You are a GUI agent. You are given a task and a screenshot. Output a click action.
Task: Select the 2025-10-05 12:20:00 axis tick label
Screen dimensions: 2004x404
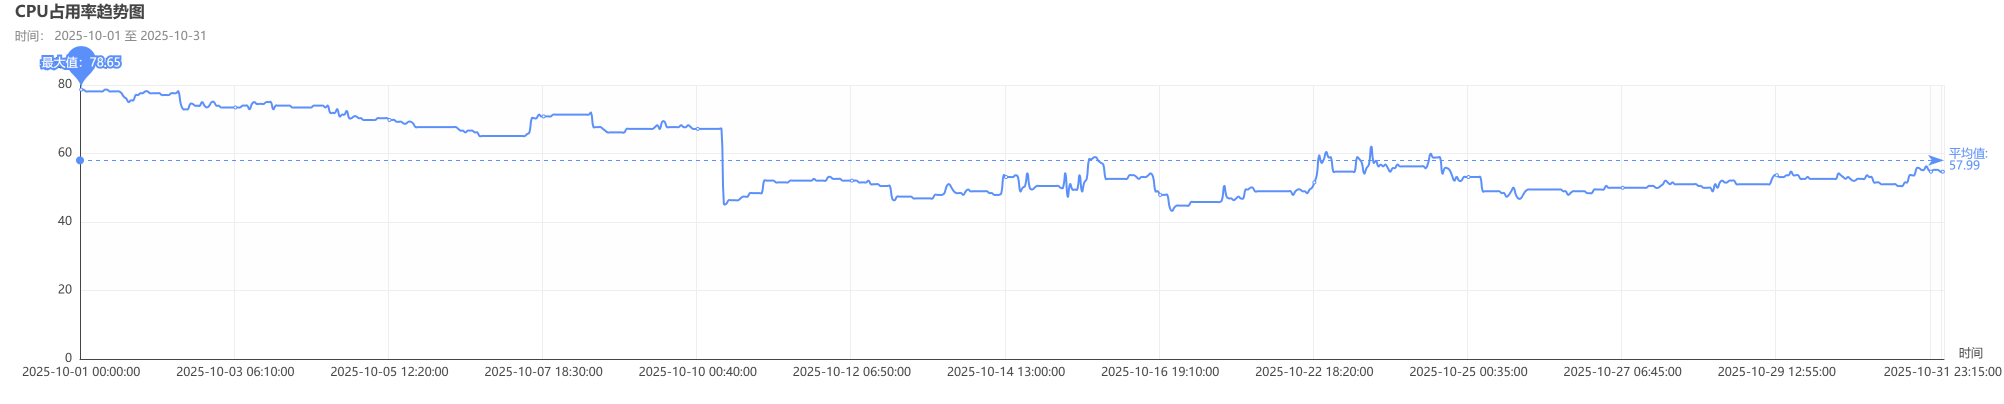click(x=389, y=372)
